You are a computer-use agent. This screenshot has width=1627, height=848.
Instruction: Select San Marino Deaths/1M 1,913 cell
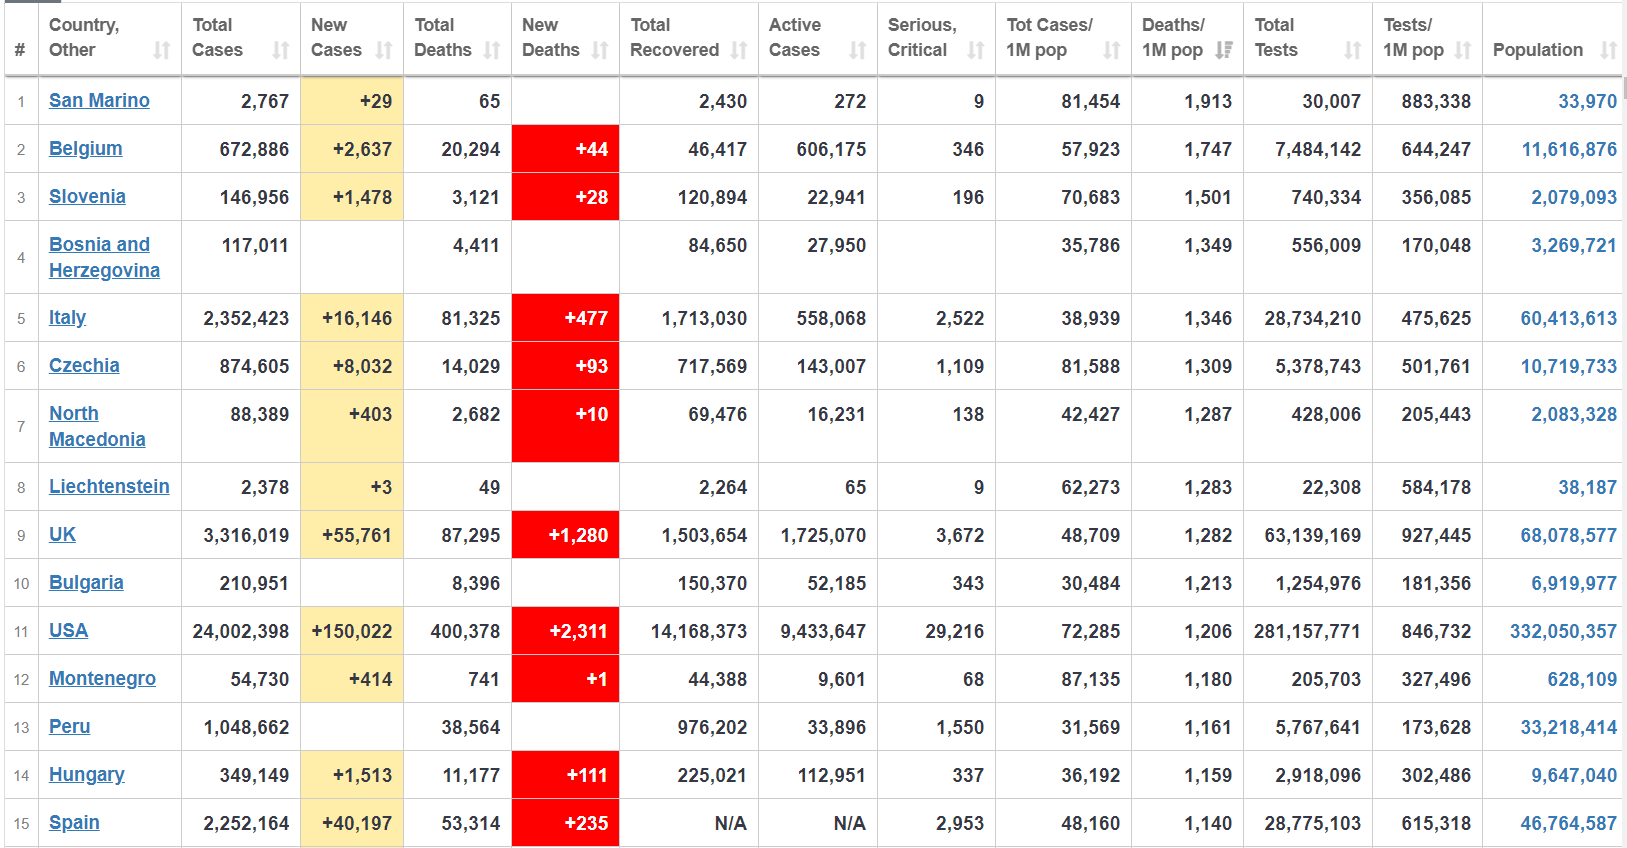pyautogui.click(x=1187, y=101)
